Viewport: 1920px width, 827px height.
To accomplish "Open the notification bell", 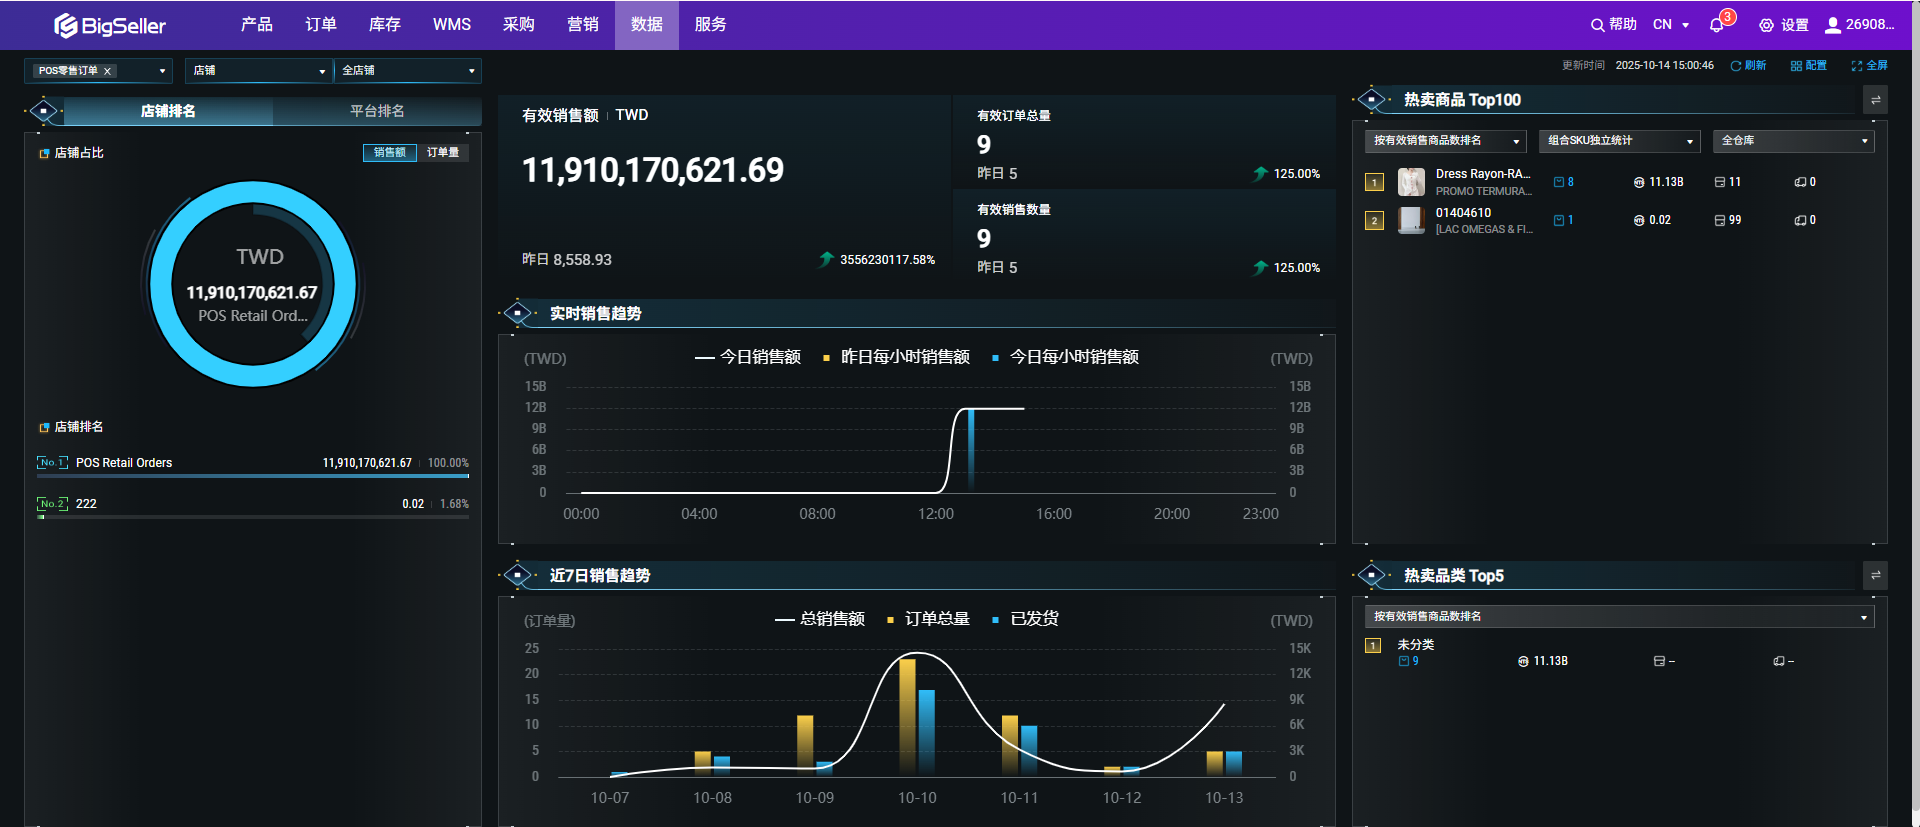I will click(1717, 25).
